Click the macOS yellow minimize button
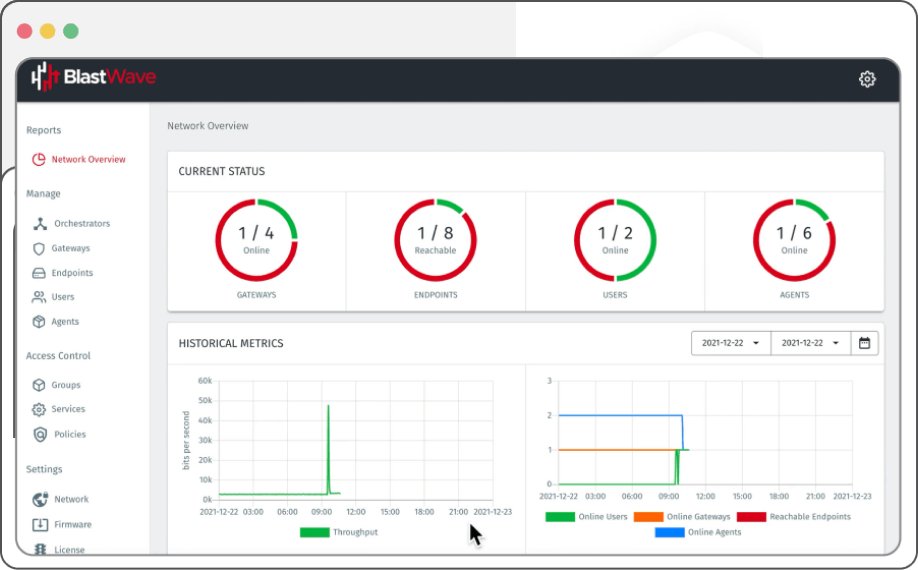This screenshot has height=570, width=918. [x=47, y=31]
